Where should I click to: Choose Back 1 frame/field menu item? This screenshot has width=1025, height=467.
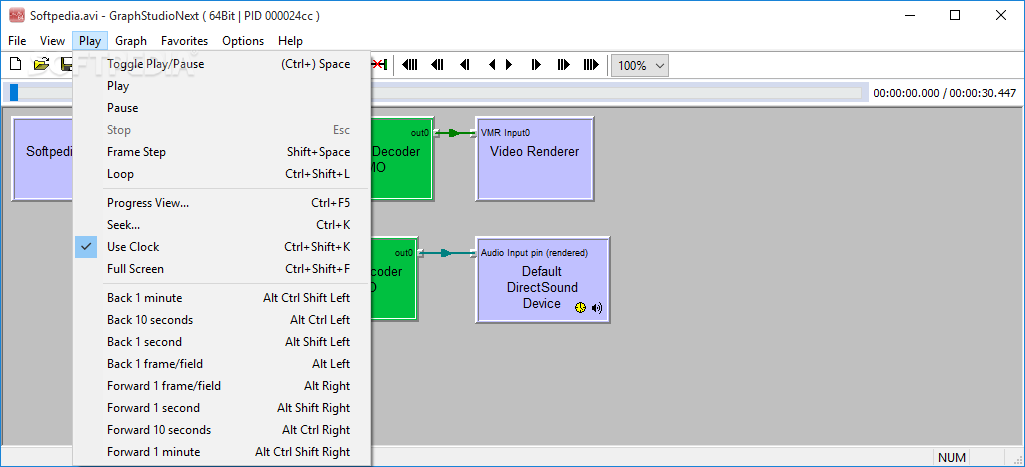(x=222, y=364)
